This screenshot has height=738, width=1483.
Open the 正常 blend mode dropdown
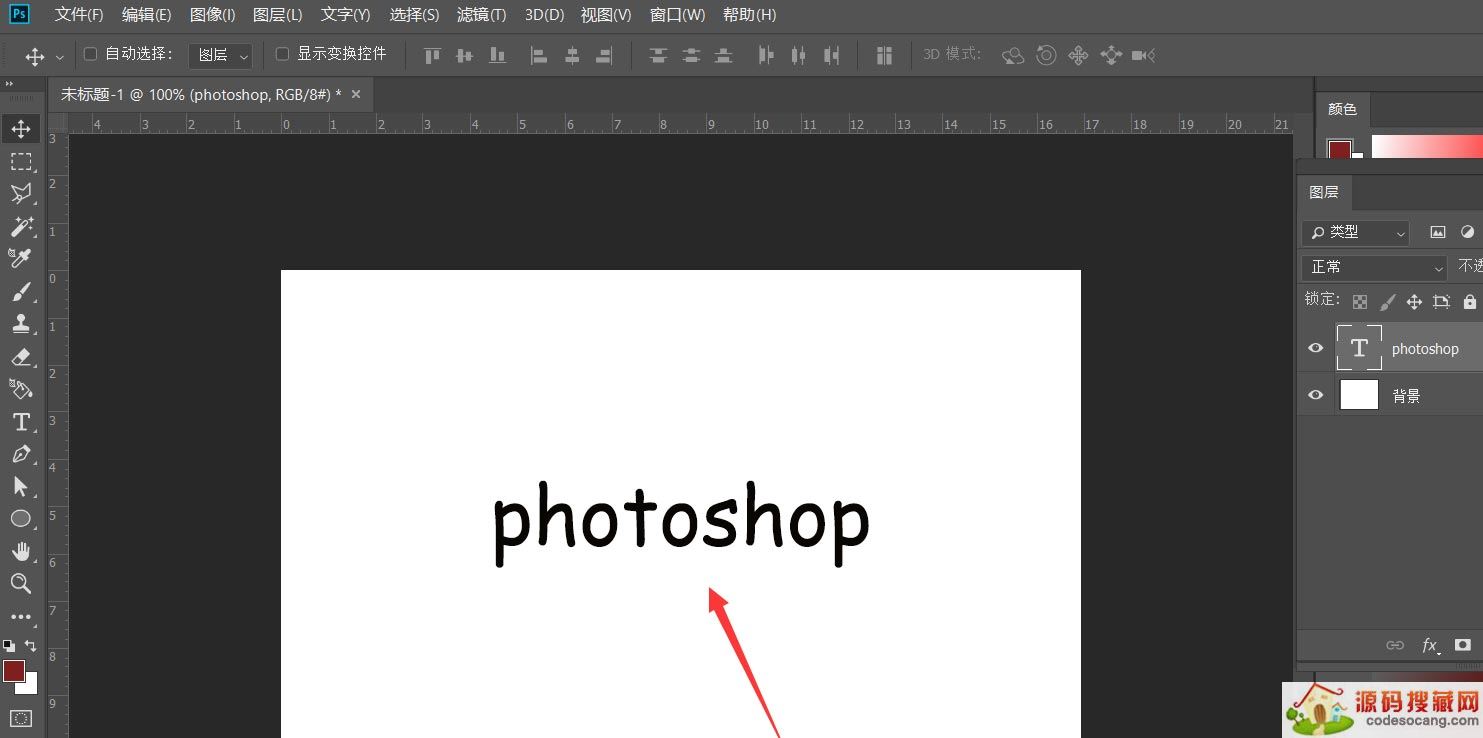pos(1375,267)
